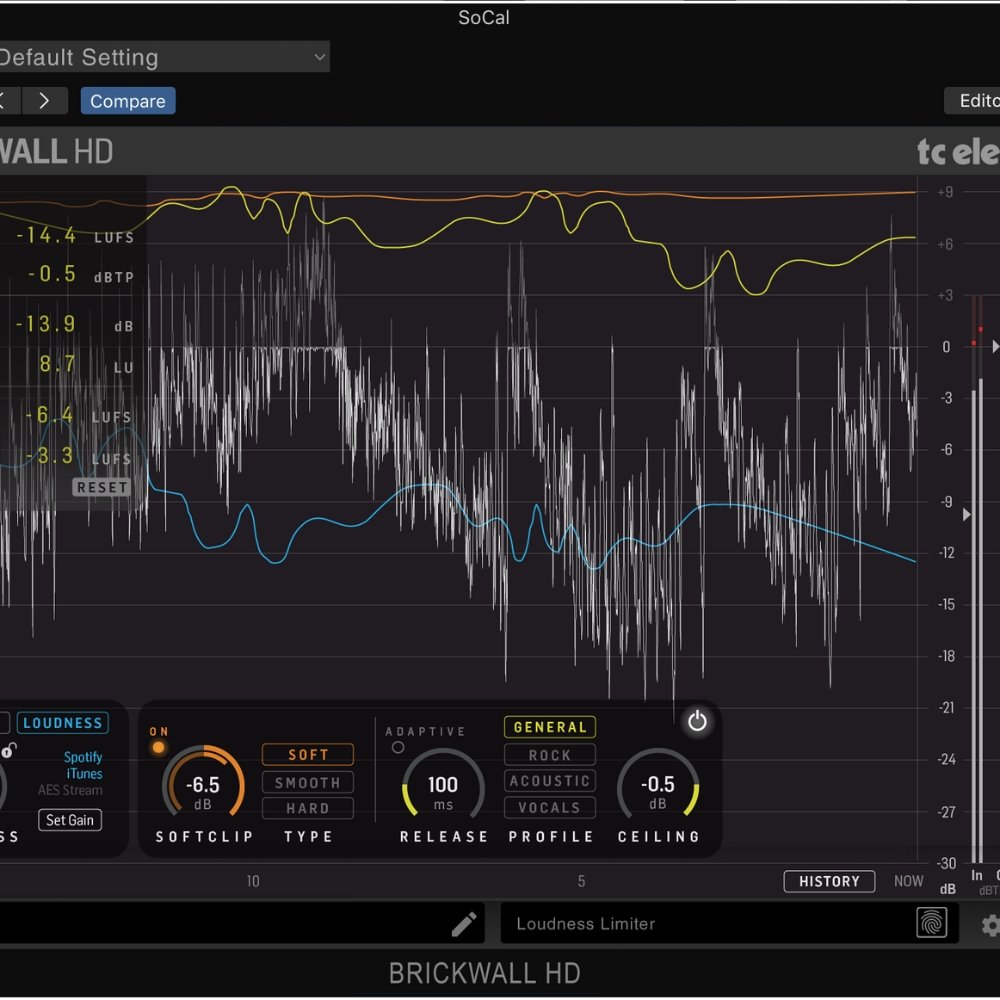Select the ROCK profile
Screen dimensions: 1000x1000
[x=549, y=755]
